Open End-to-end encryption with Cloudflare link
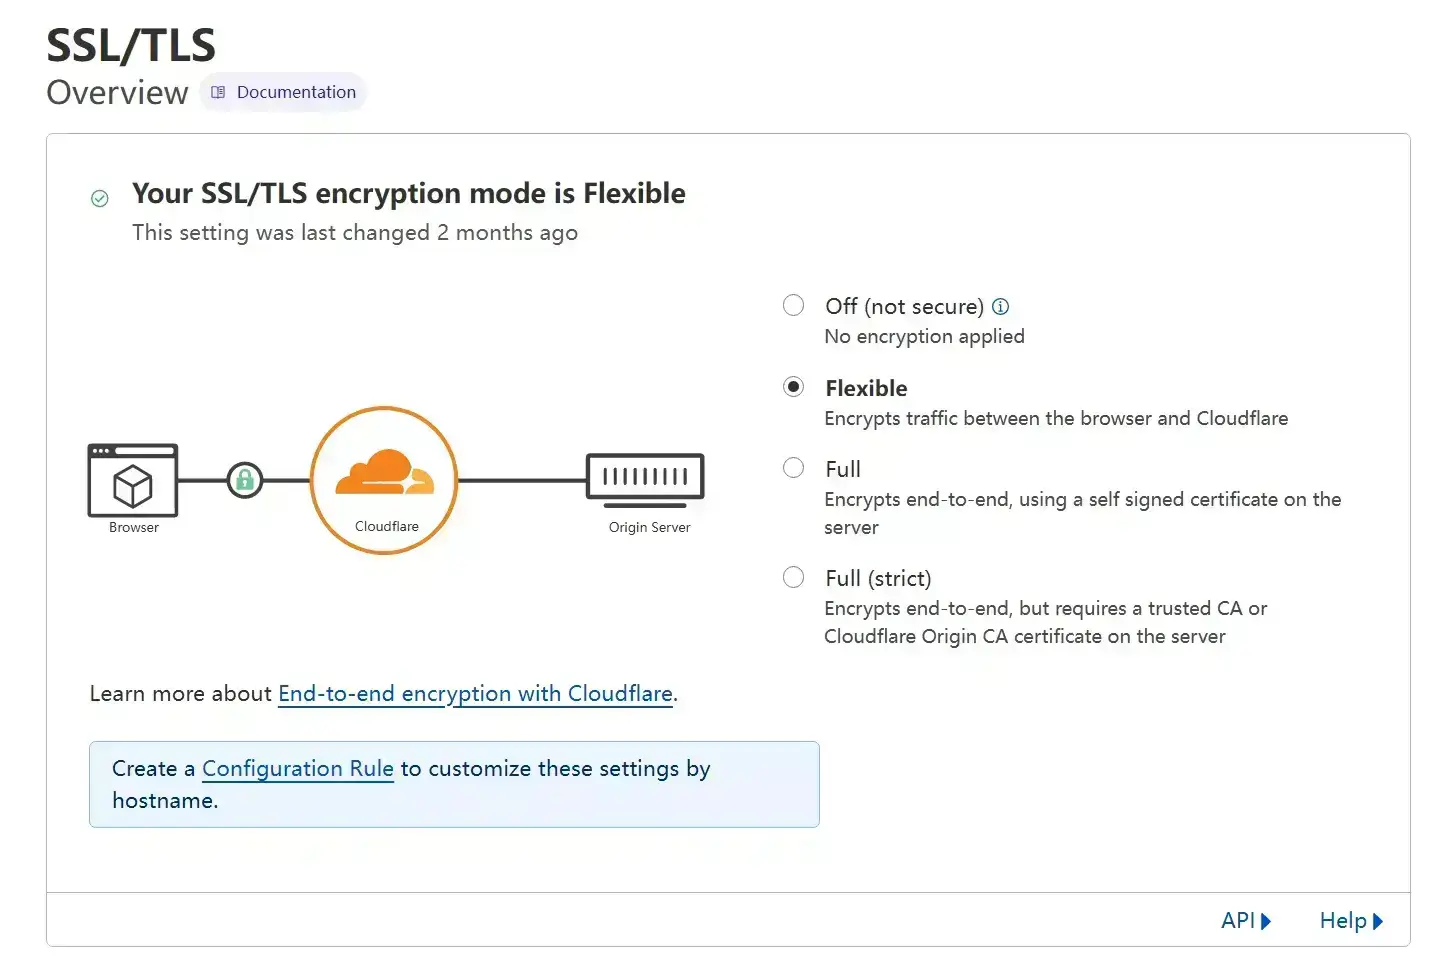Image resolution: width=1451 pixels, height=963 pixels. pos(475,694)
